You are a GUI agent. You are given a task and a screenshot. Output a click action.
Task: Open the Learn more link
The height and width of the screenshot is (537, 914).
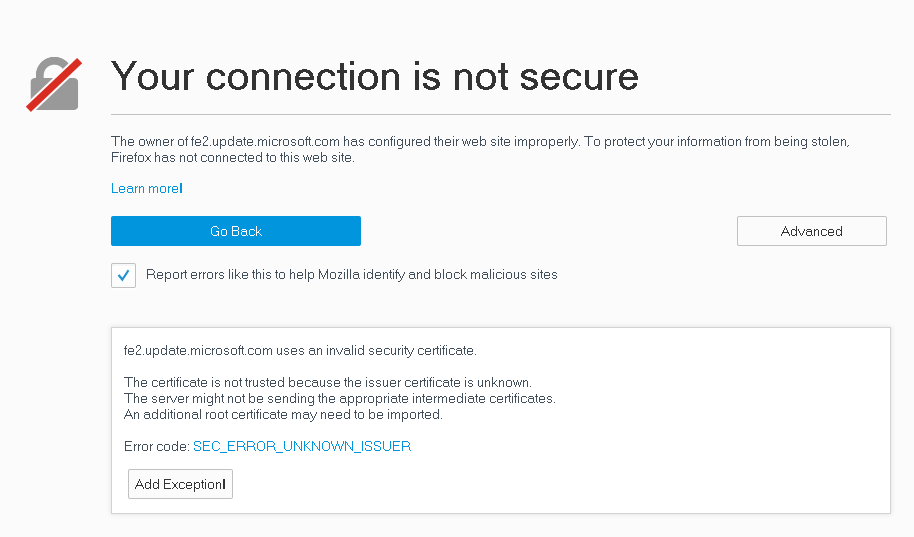point(147,188)
